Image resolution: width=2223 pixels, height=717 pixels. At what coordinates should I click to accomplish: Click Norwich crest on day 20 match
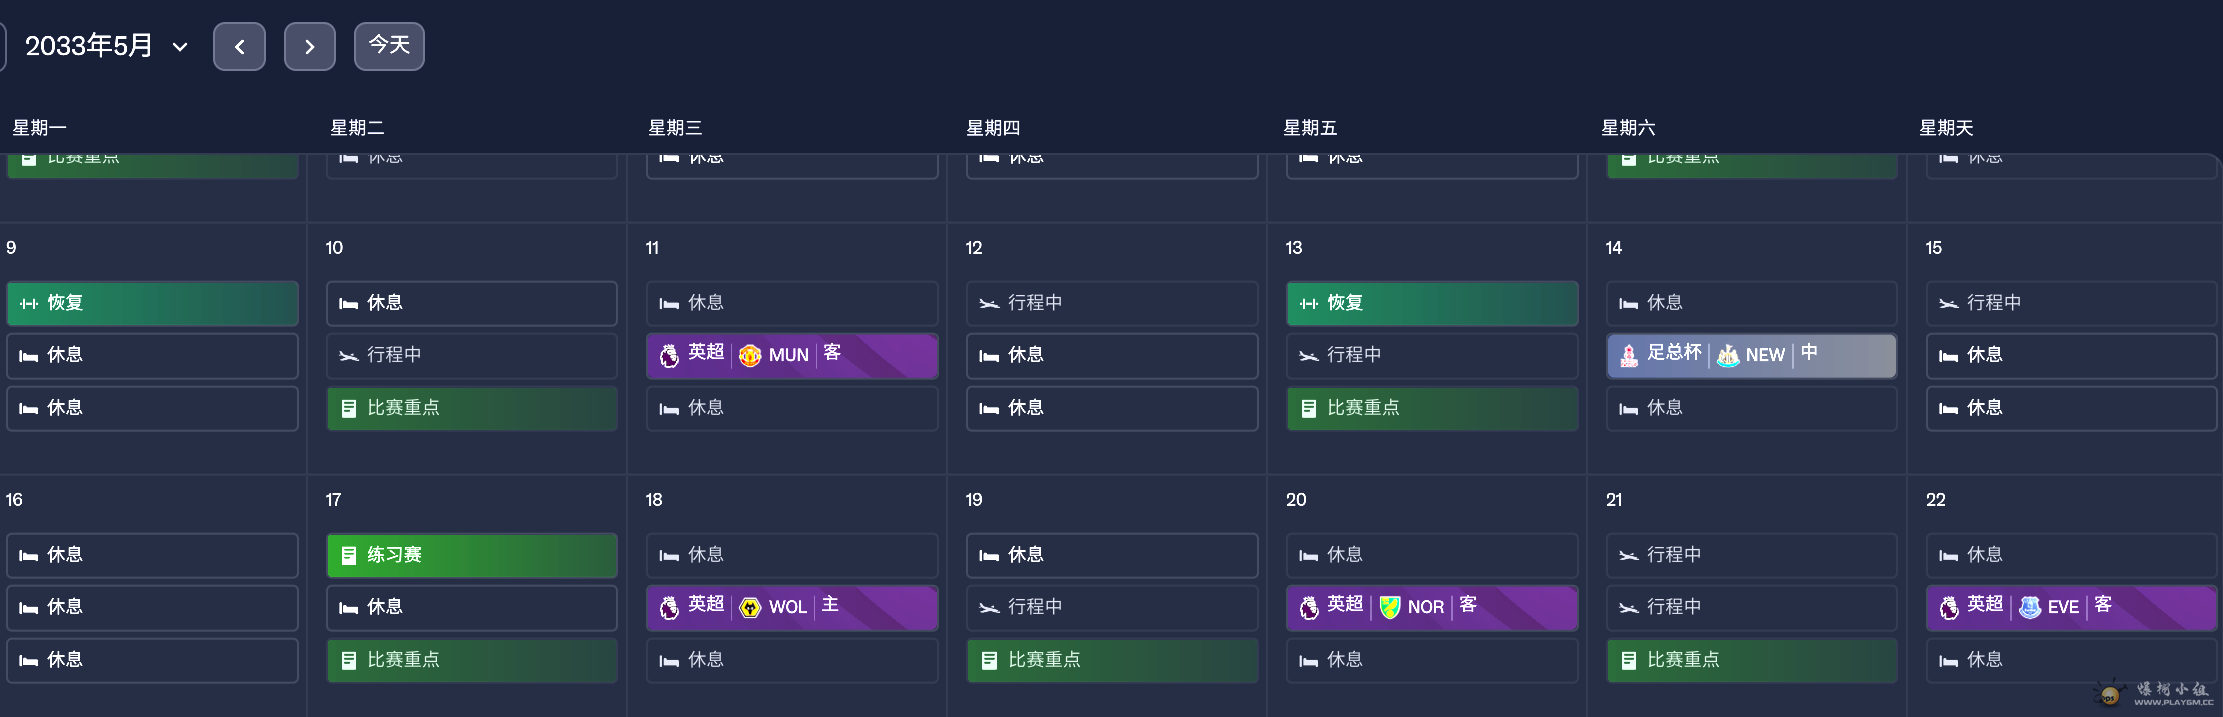(x=1389, y=607)
